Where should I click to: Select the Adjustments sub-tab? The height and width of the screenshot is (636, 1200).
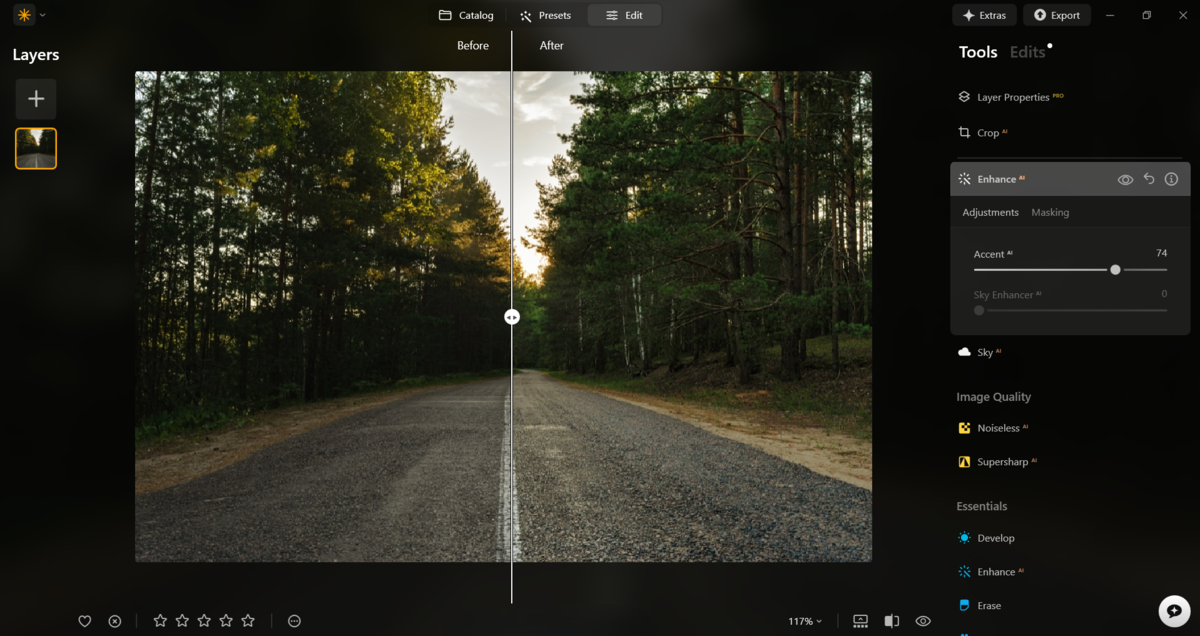(990, 212)
